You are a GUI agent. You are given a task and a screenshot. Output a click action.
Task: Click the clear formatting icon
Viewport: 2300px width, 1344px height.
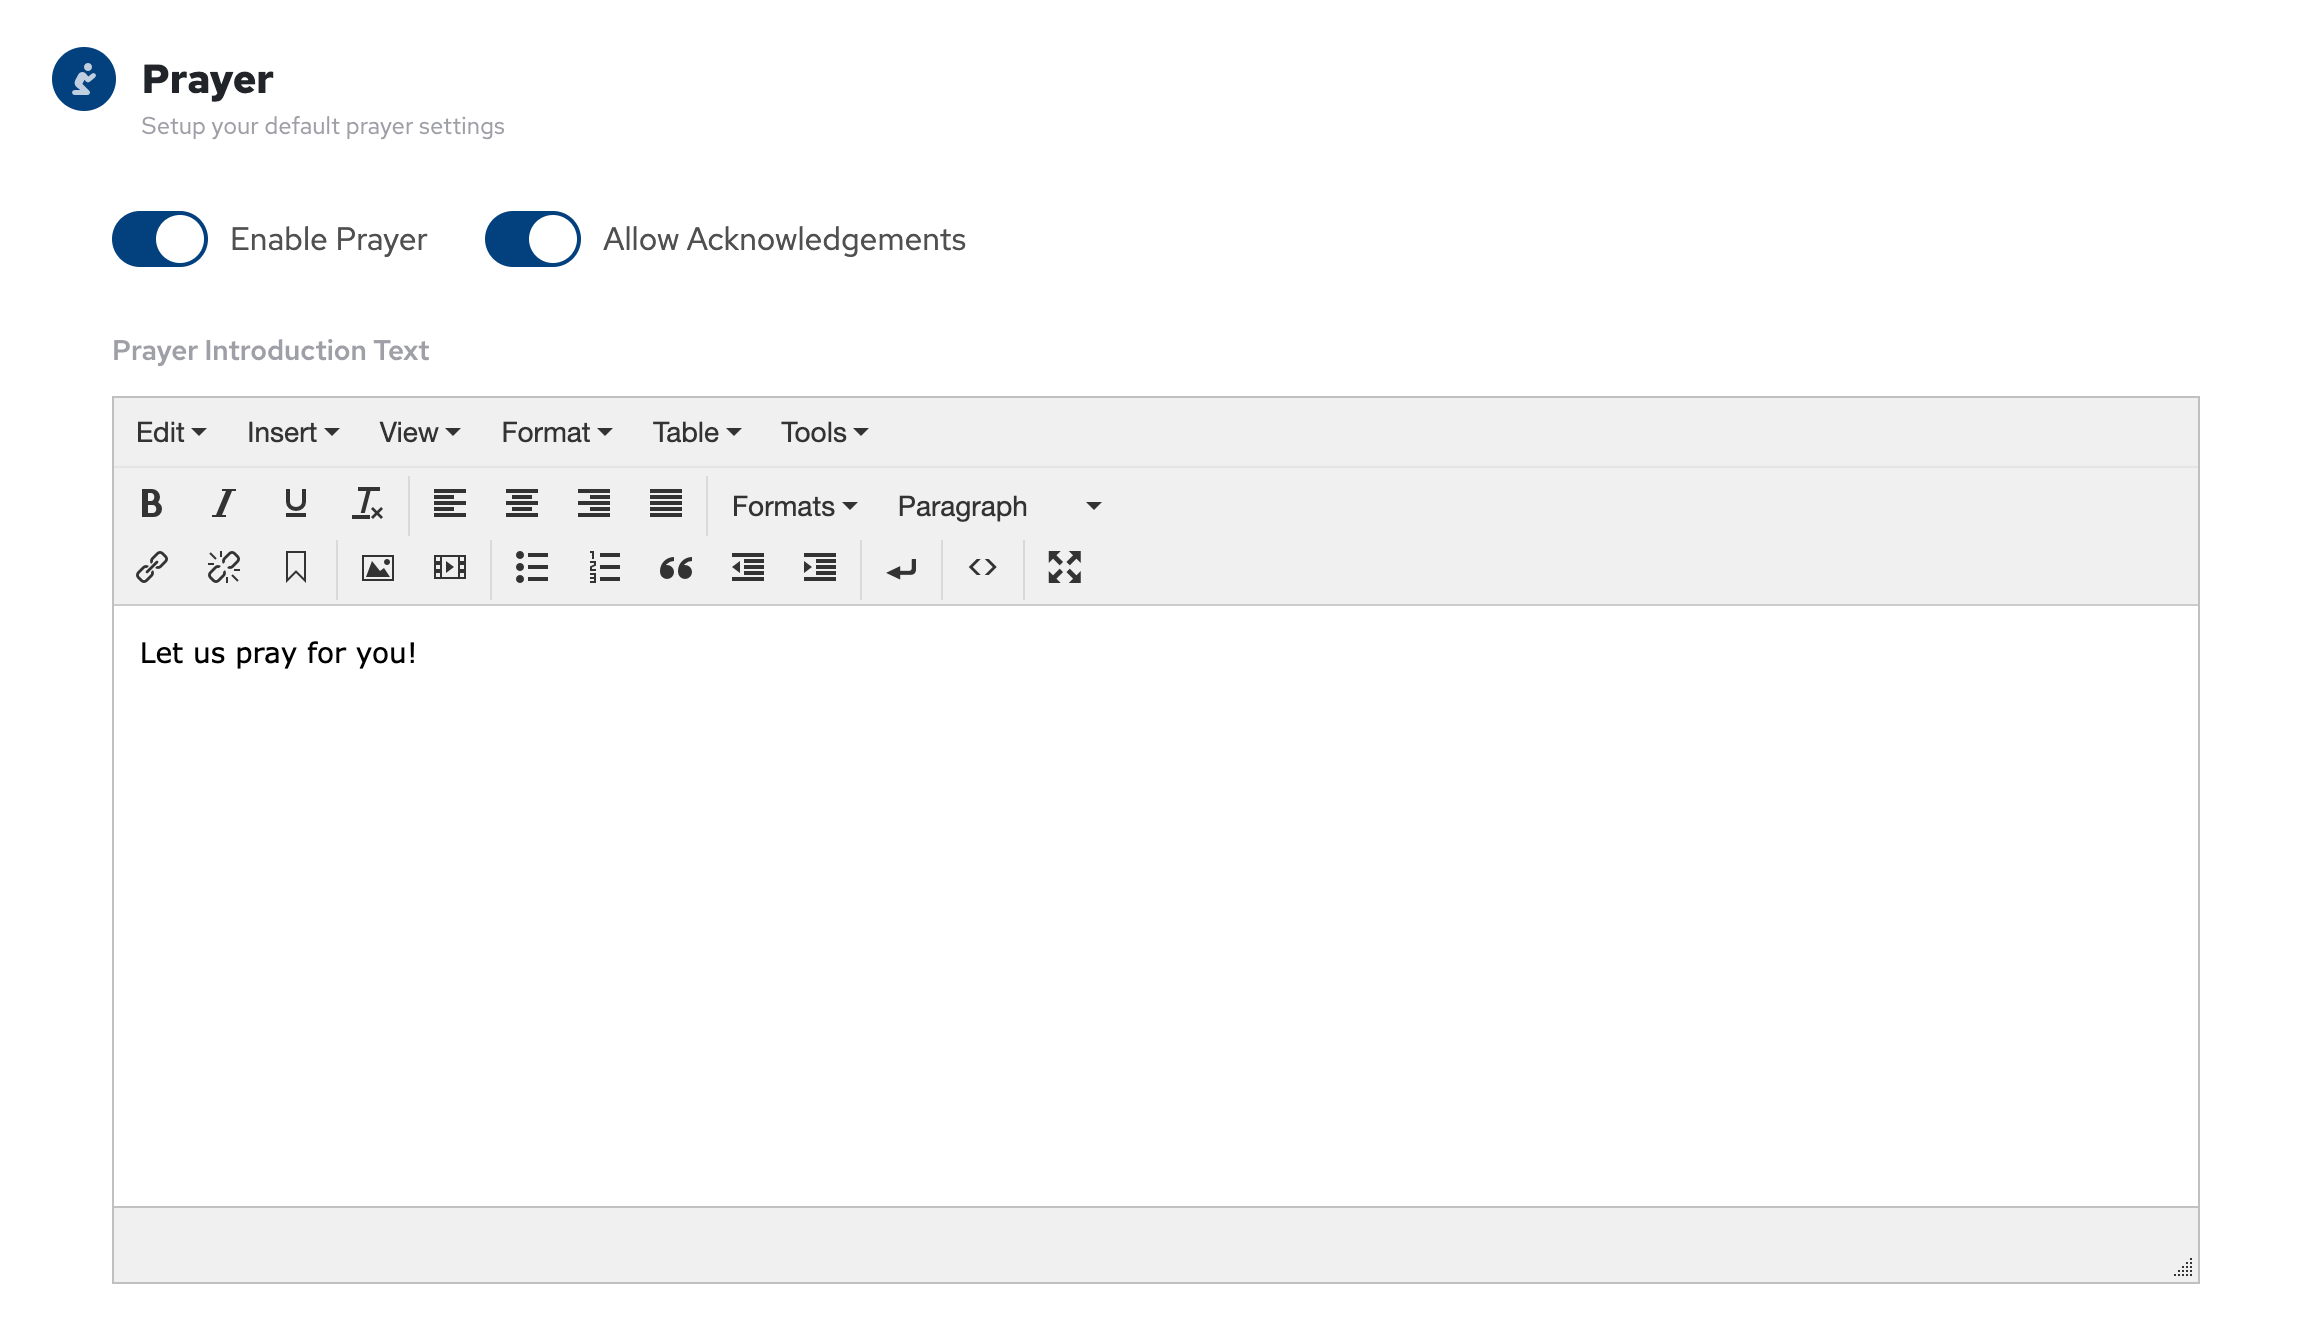(x=368, y=504)
